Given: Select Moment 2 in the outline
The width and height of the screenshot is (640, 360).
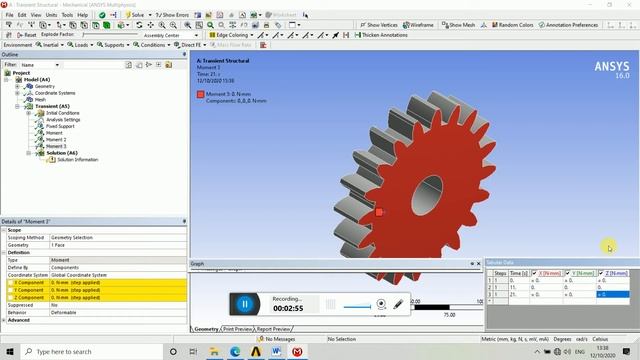Looking at the screenshot, I should (x=56, y=140).
